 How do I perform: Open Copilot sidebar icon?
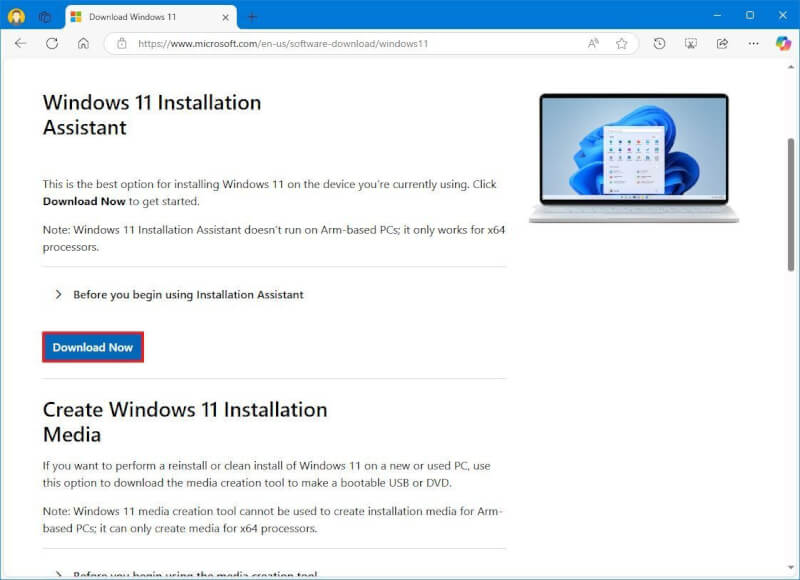pos(783,43)
